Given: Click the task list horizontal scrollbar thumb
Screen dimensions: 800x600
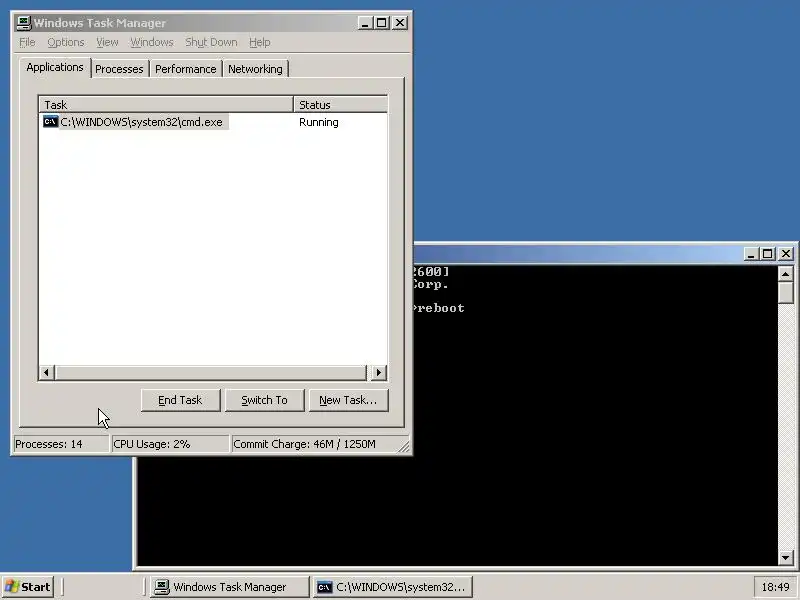Looking at the screenshot, I should click(x=211, y=372).
